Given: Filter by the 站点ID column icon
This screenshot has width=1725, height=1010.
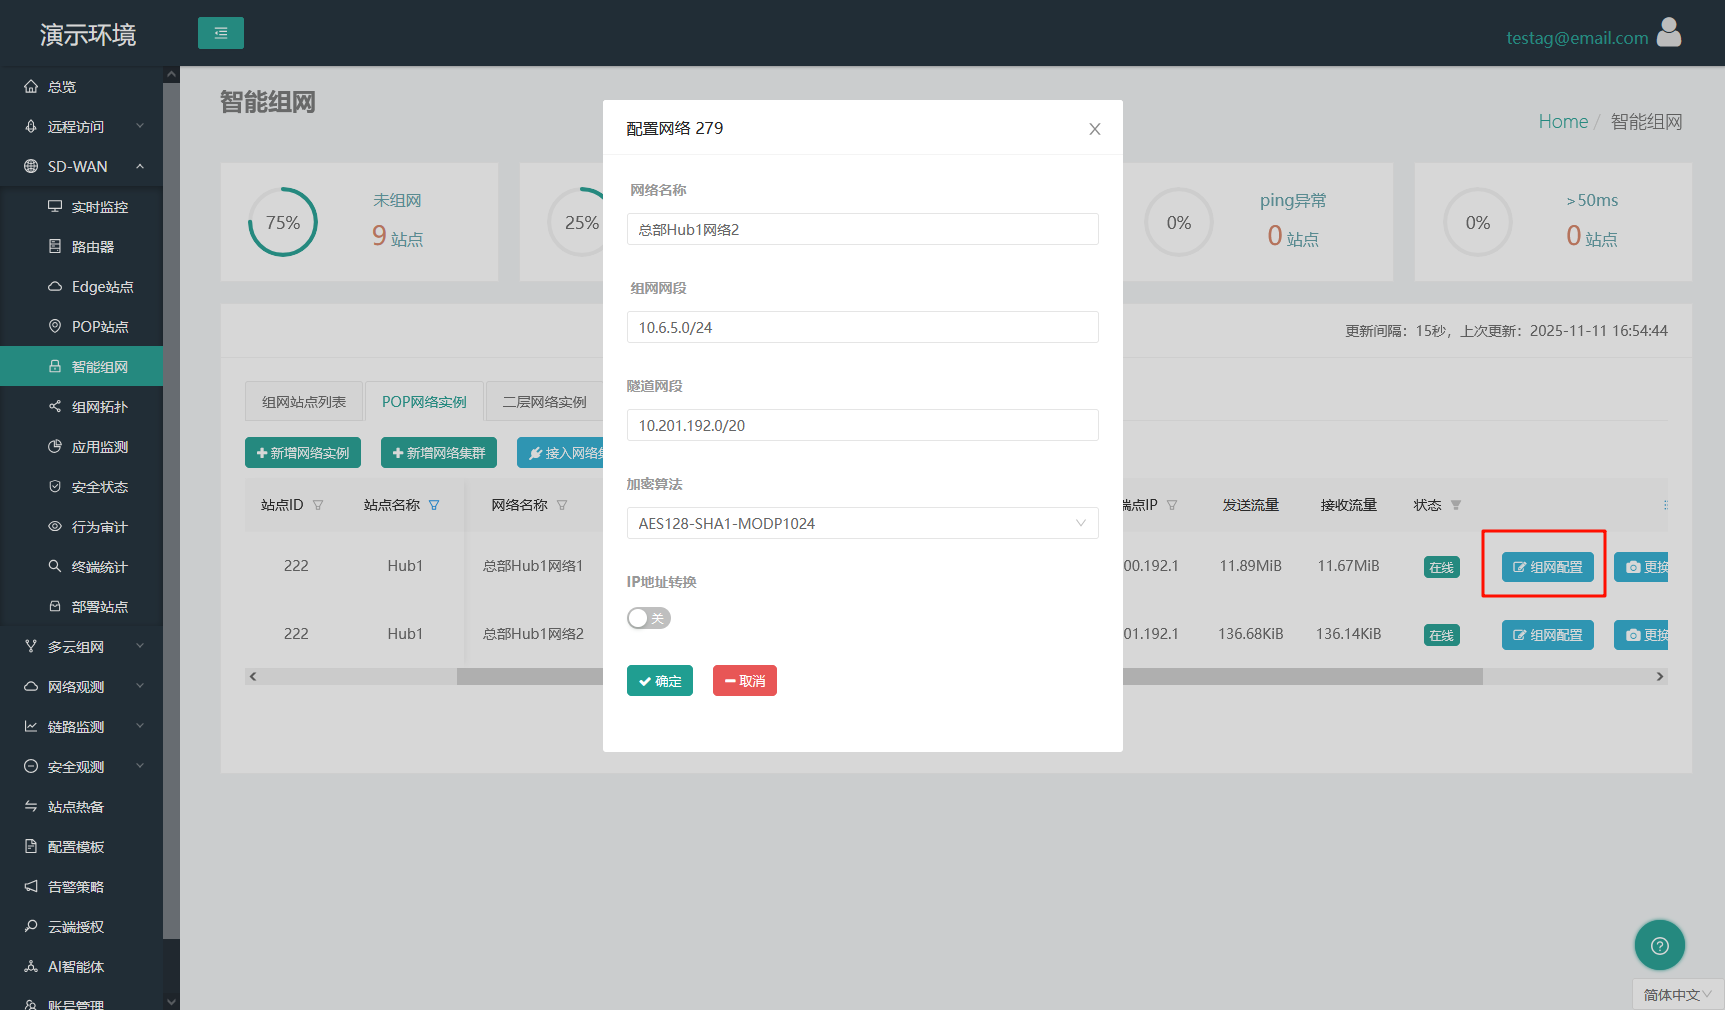Looking at the screenshot, I should (318, 505).
